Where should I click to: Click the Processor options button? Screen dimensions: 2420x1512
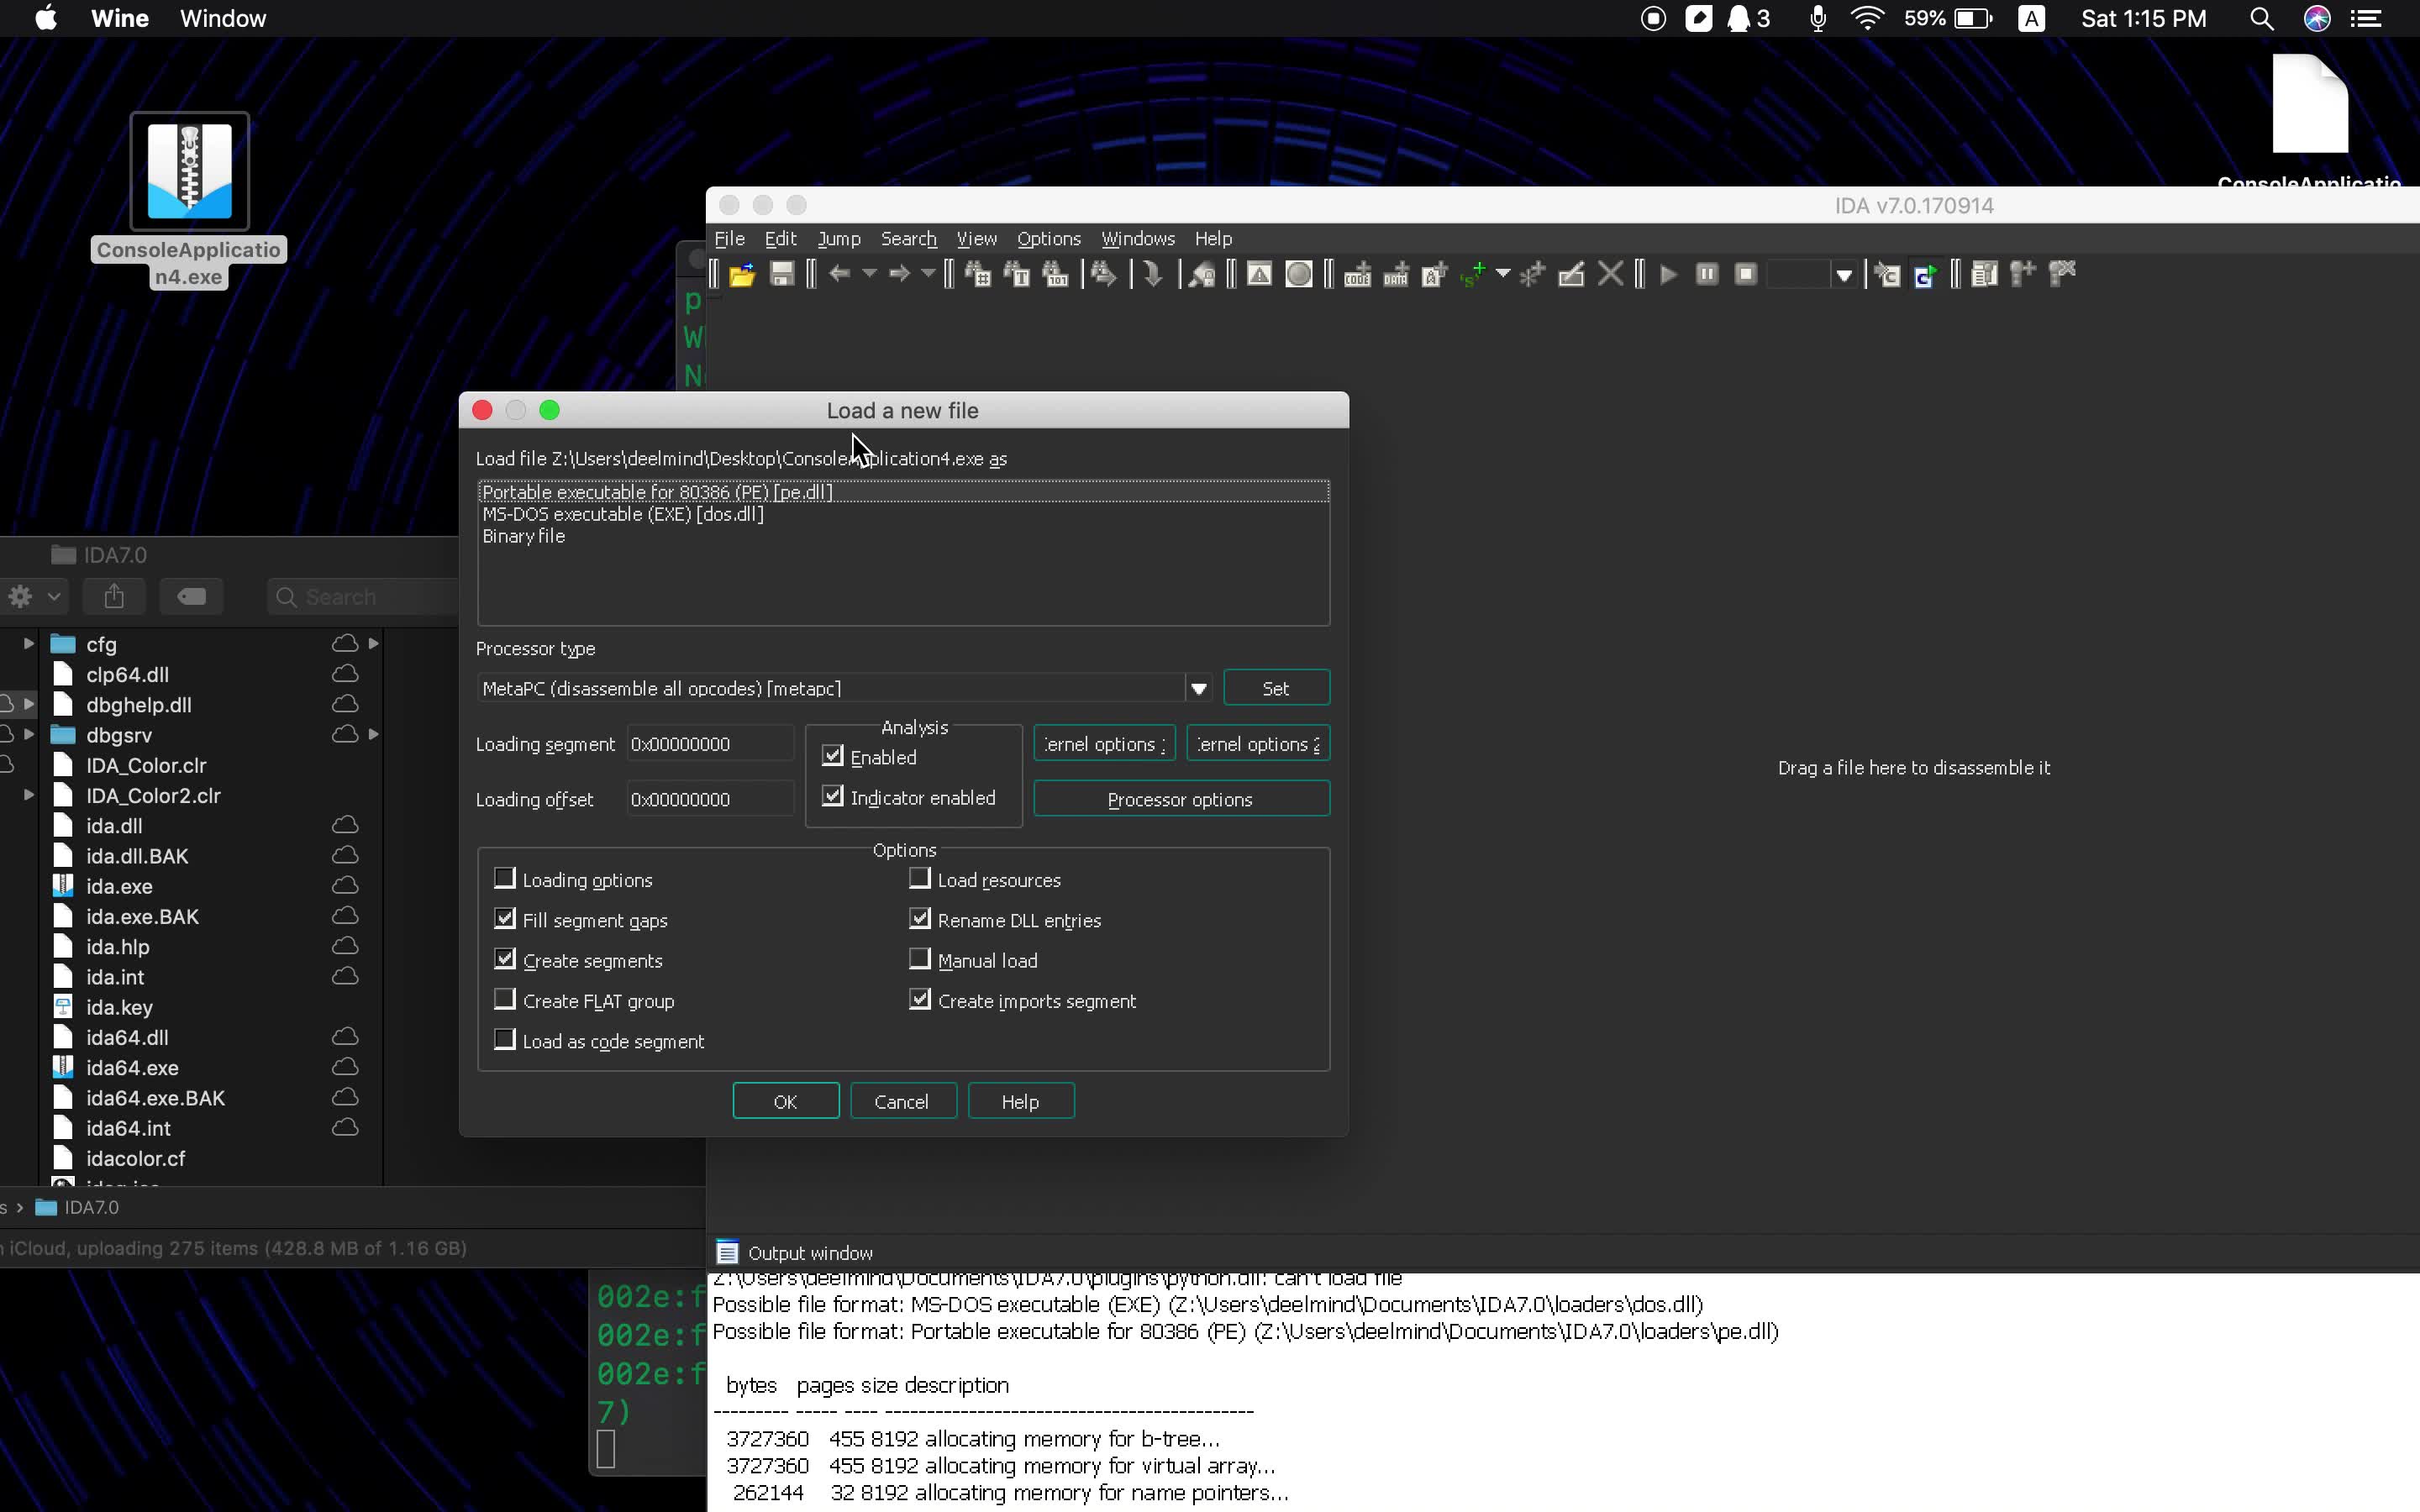click(x=1180, y=799)
